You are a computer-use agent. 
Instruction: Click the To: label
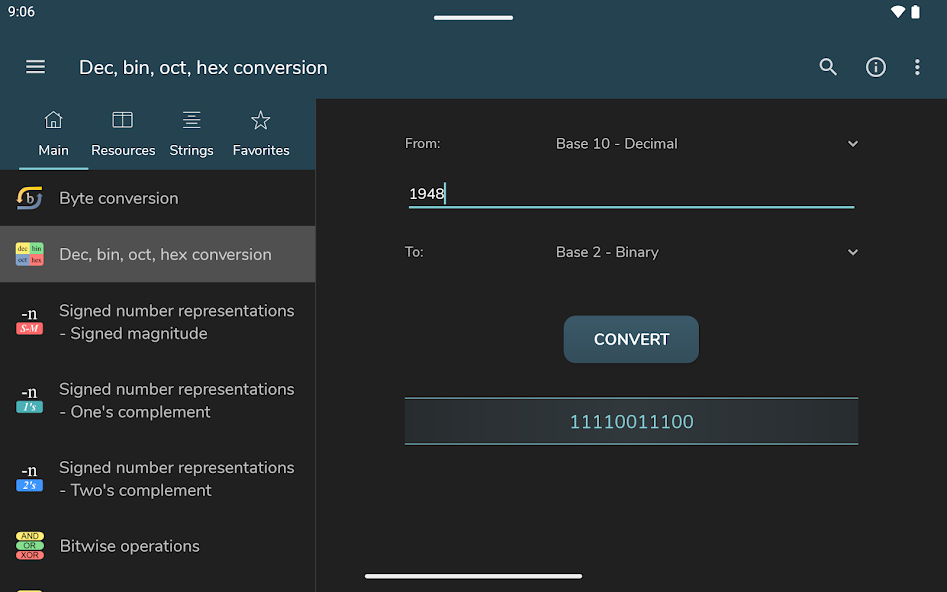point(414,252)
